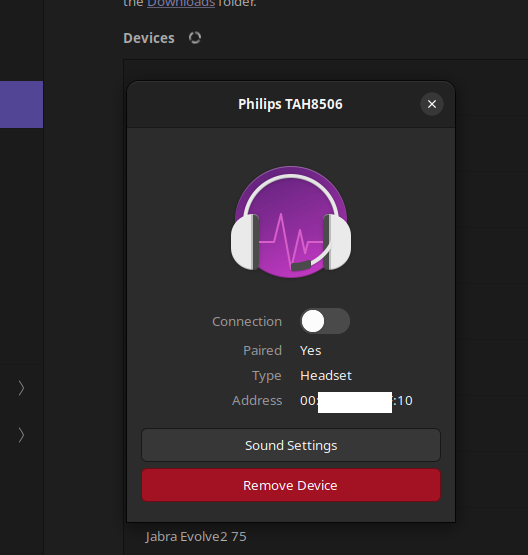Click the Headset type value
Image resolution: width=528 pixels, height=555 pixels.
tap(326, 376)
